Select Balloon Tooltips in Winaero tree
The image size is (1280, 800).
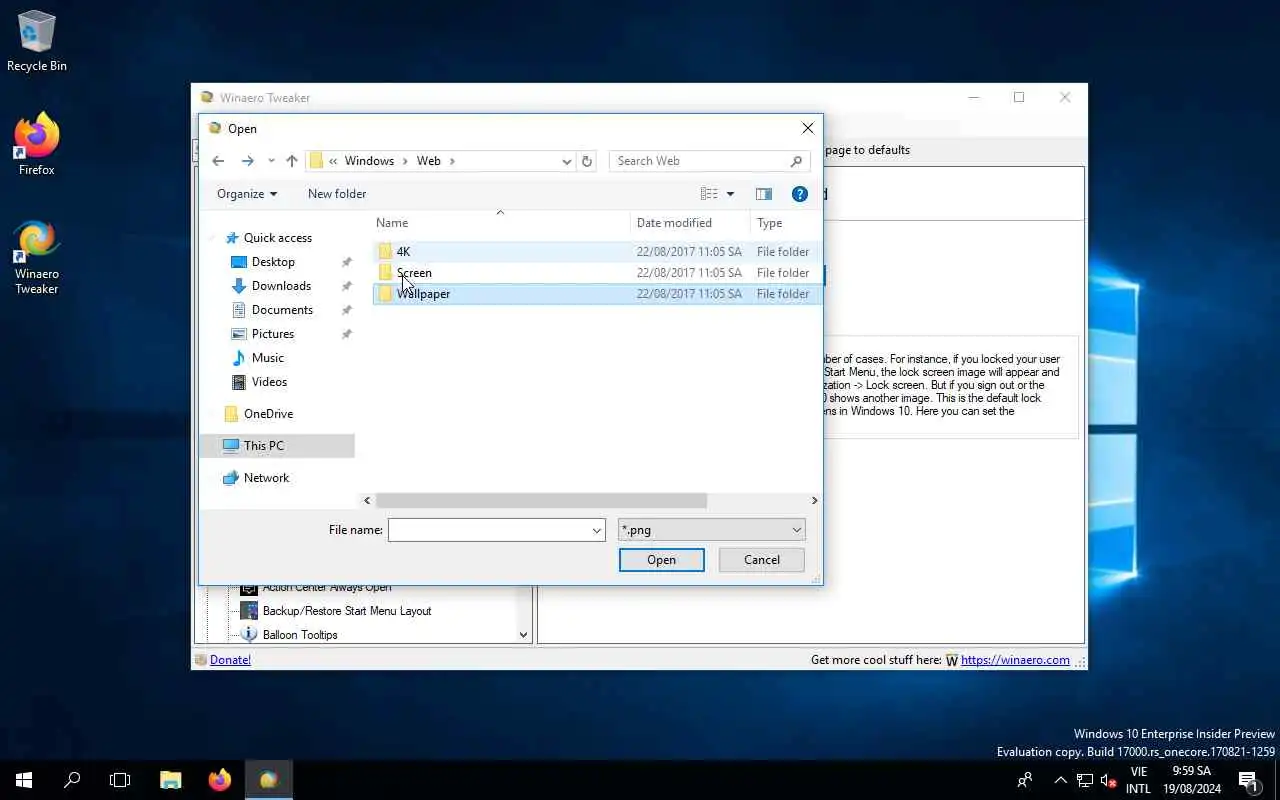(289, 635)
